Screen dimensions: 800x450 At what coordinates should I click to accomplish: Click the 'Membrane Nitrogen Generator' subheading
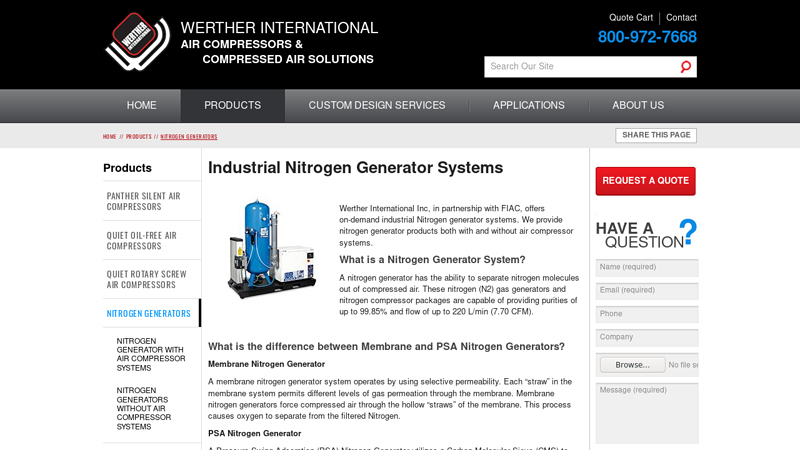pyautogui.click(x=266, y=364)
